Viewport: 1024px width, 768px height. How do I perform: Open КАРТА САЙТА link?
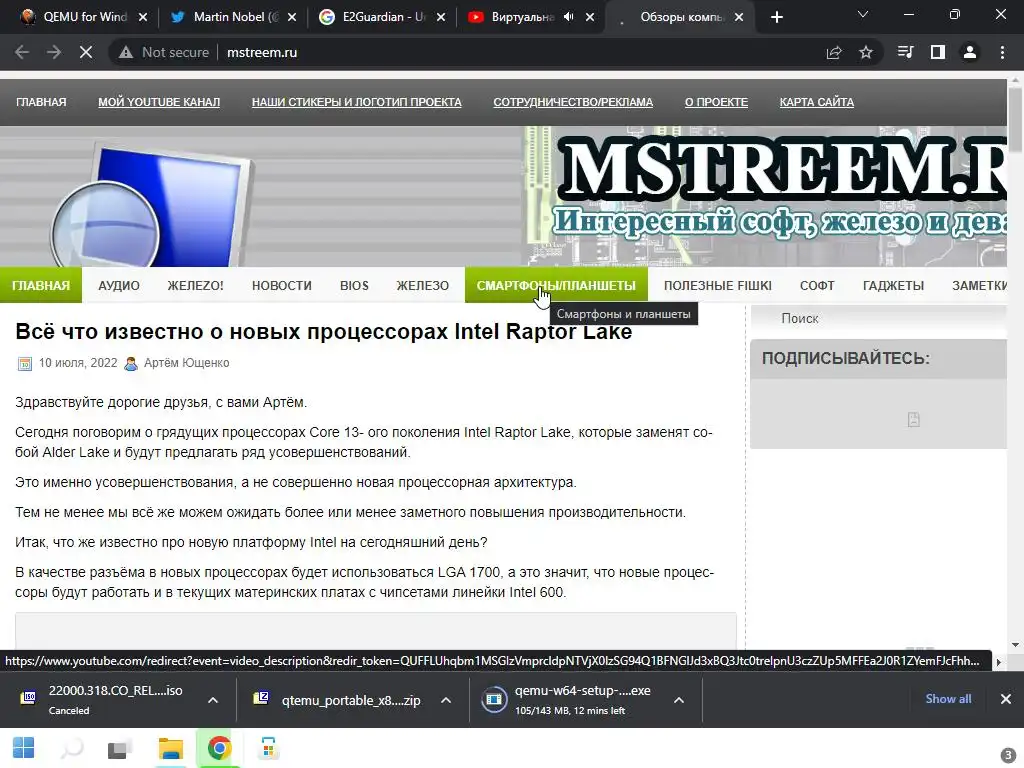(x=816, y=102)
